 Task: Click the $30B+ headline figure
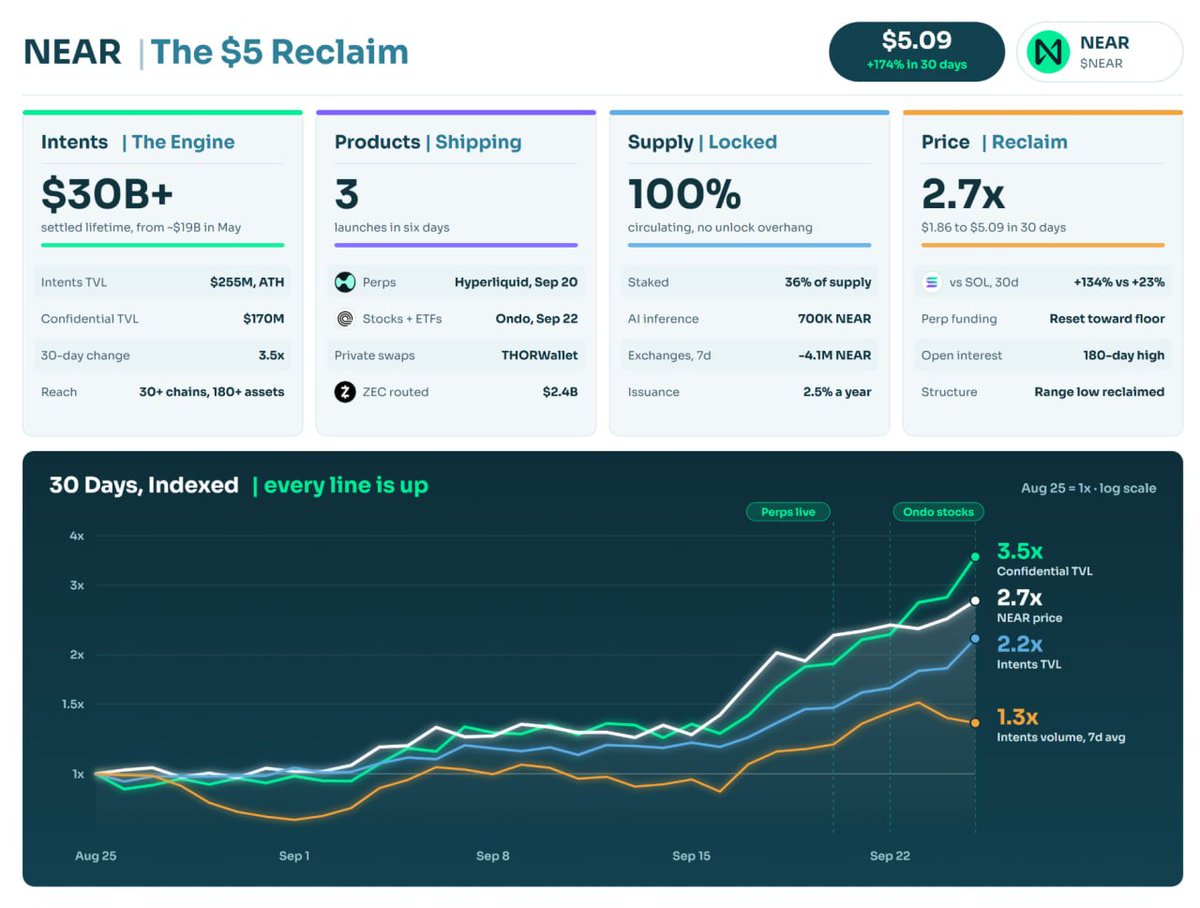[108, 193]
